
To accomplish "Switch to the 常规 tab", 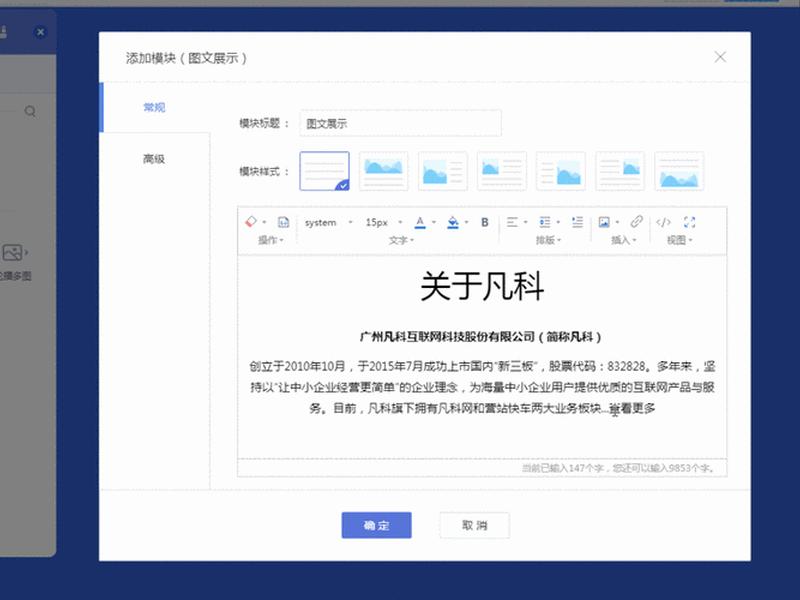I will pos(155,107).
